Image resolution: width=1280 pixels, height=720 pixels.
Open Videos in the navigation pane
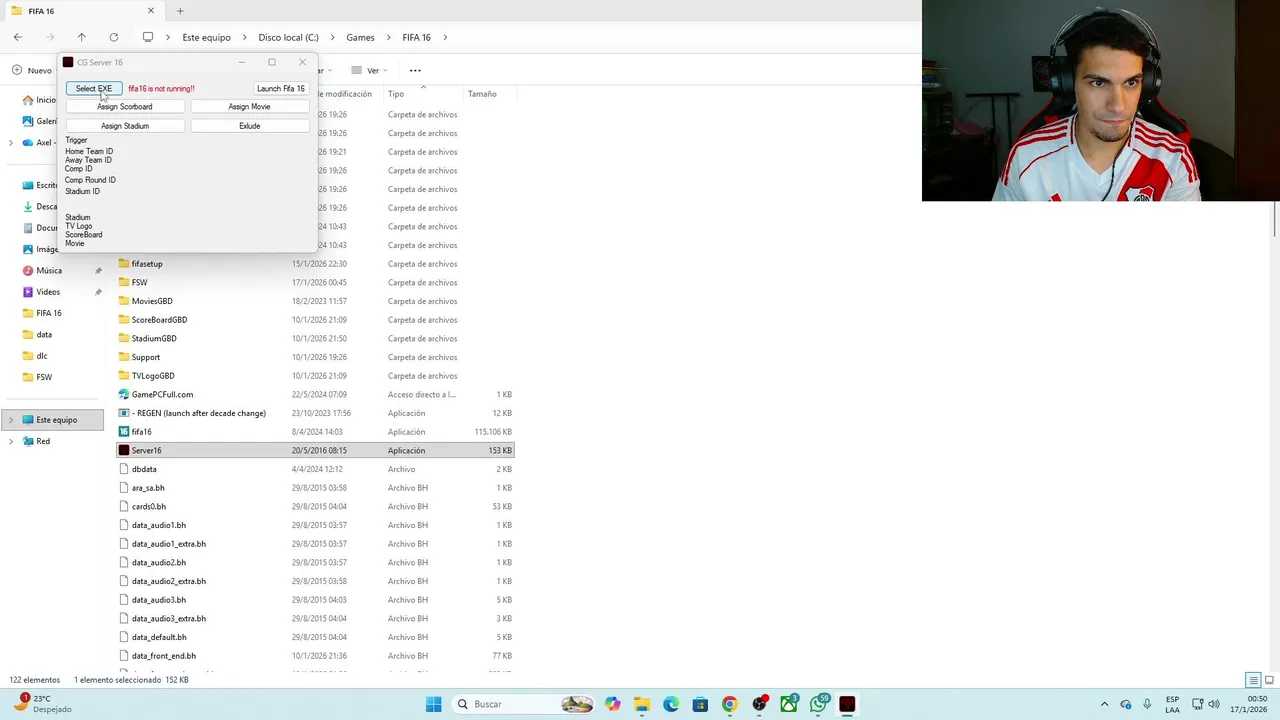[48, 292]
